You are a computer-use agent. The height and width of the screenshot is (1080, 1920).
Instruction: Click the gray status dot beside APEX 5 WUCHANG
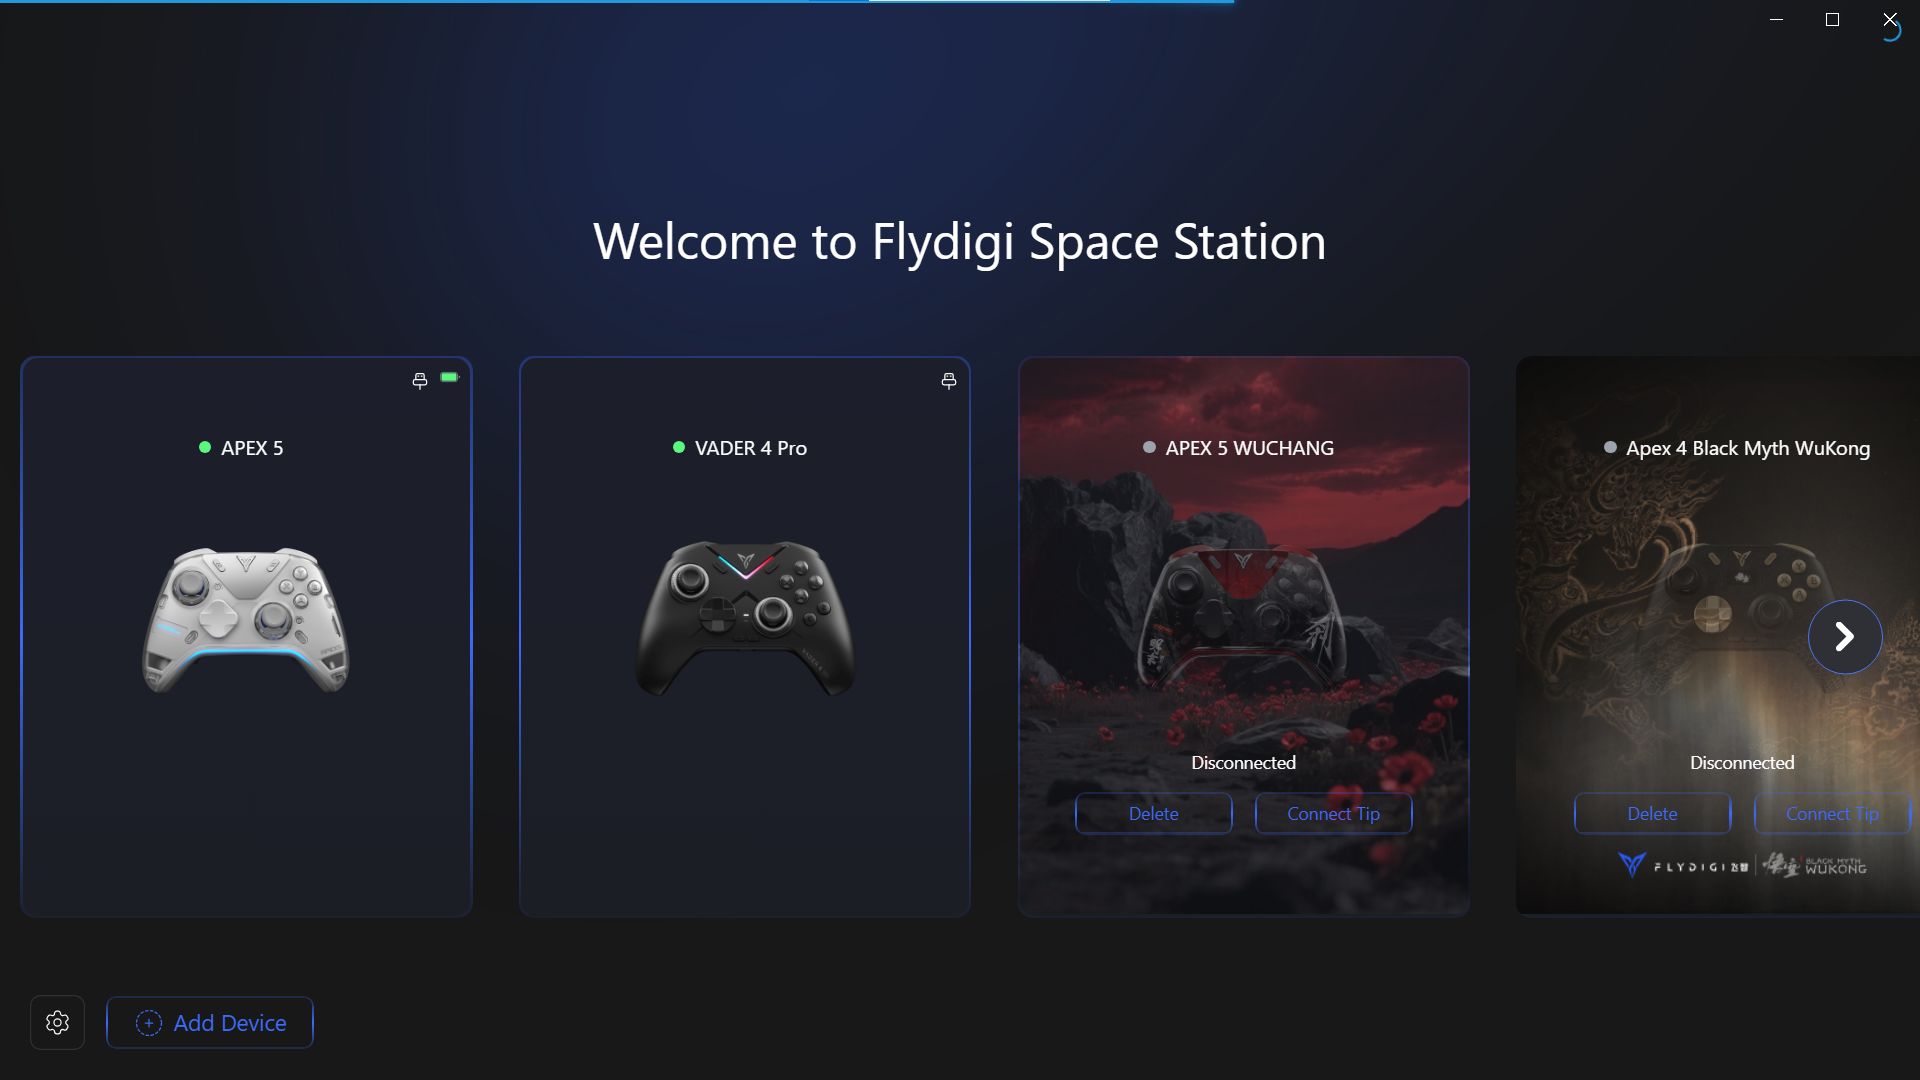pyautogui.click(x=1149, y=447)
